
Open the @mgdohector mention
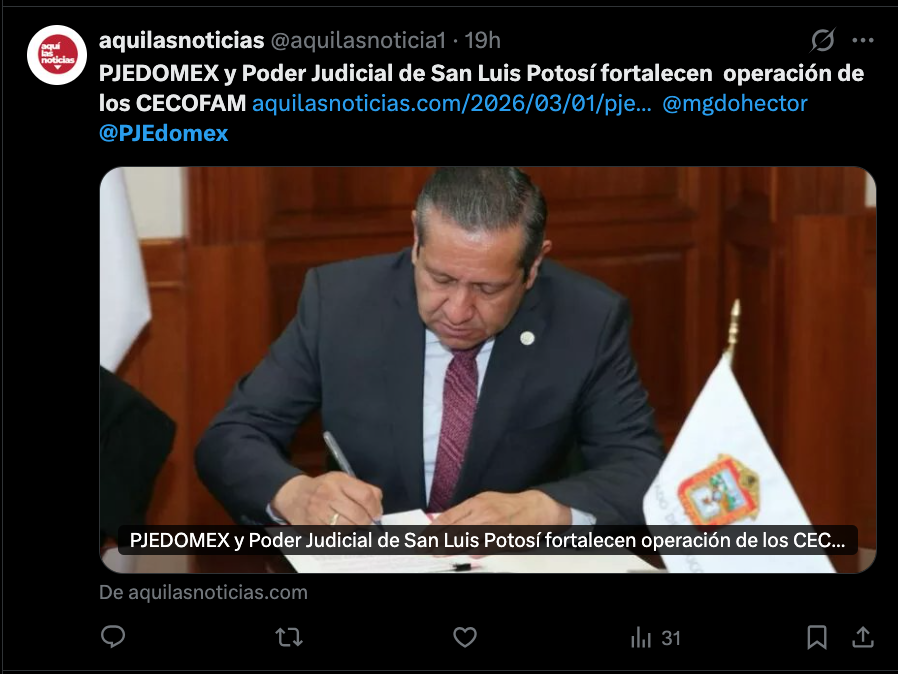(735, 104)
